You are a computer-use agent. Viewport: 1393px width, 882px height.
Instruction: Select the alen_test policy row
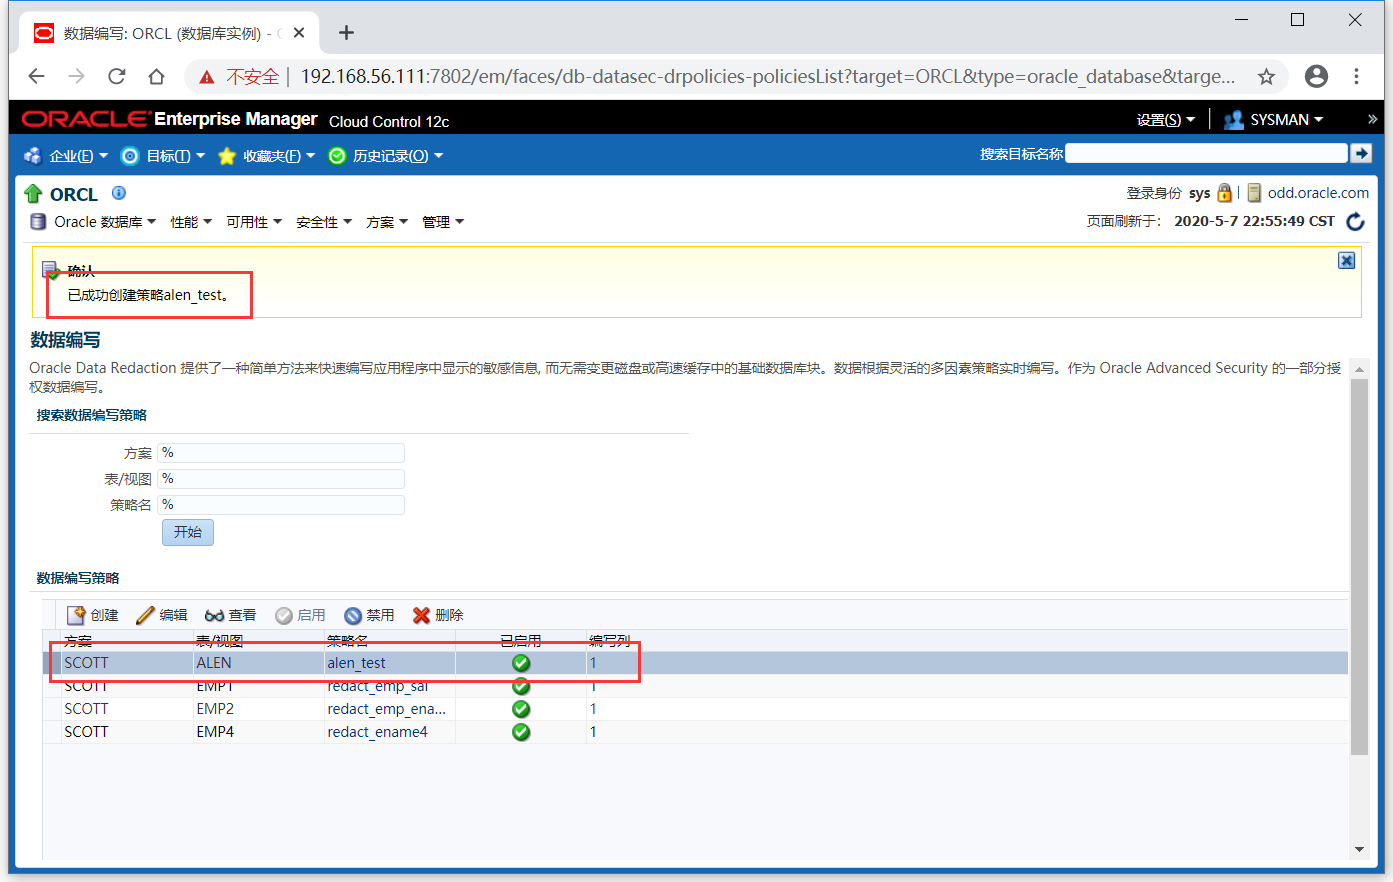point(695,663)
